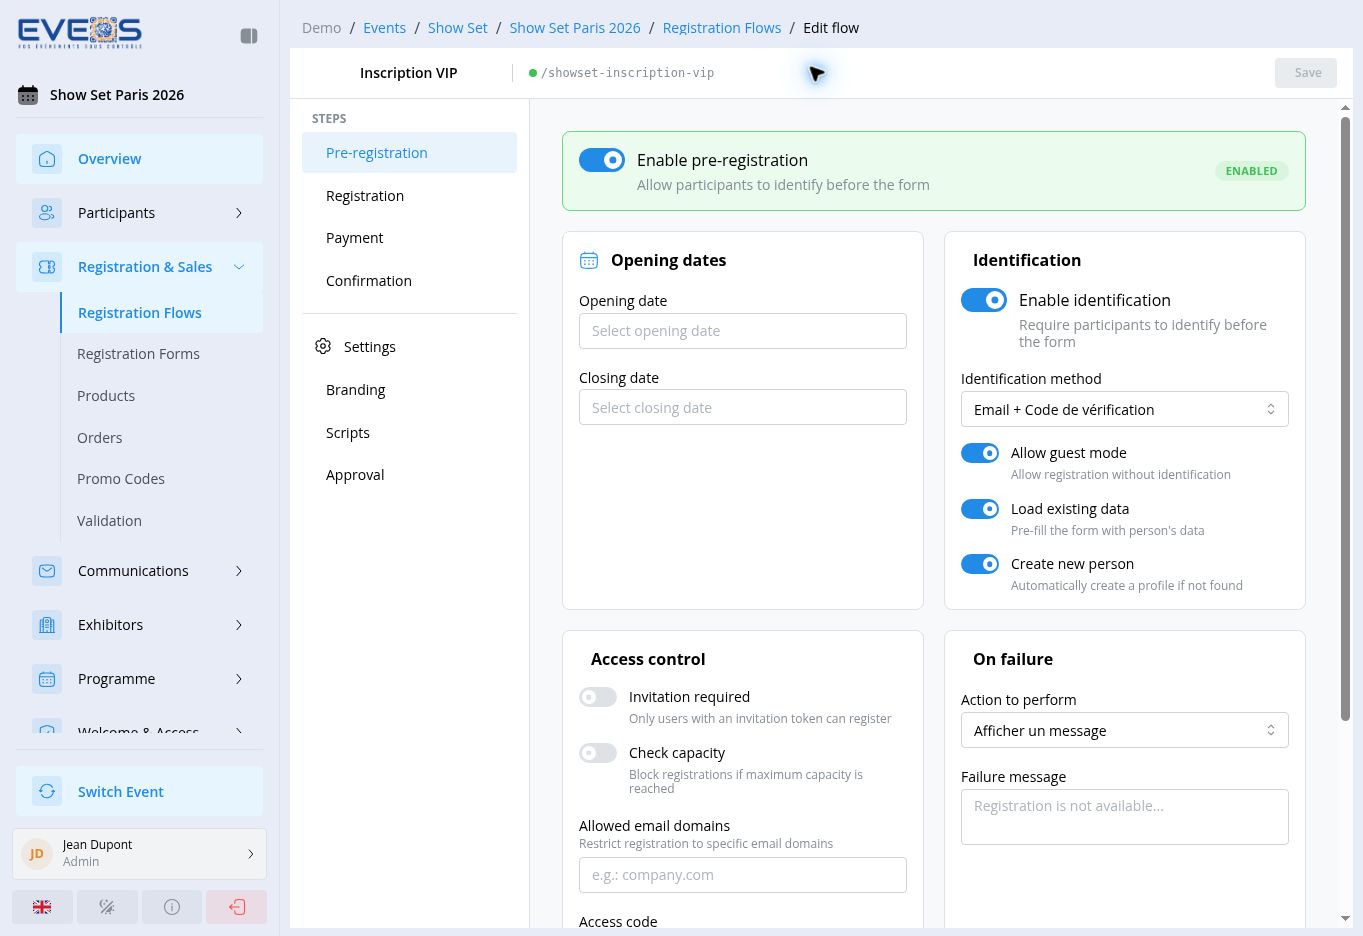The width and height of the screenshot is (1363, 936).
Task: Open Registration Flows breadcrumb link
Action: pyautogui.click(x=722, y=28)
